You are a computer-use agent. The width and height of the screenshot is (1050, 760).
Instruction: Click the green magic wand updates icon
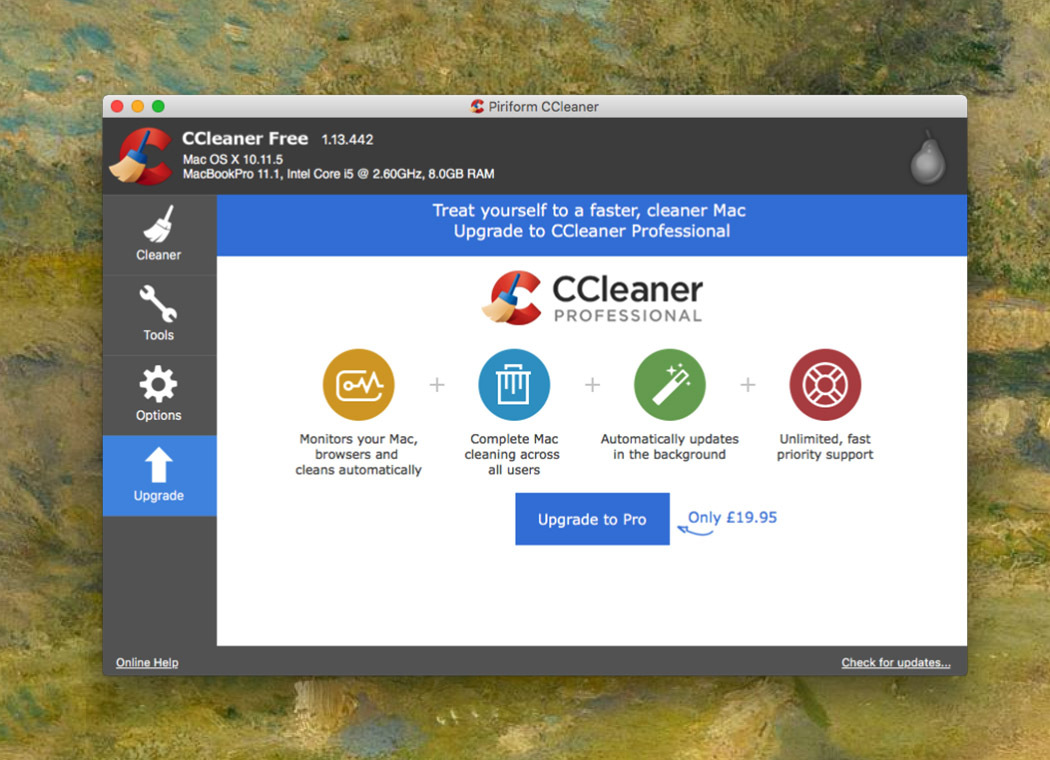tap(670, 384)
